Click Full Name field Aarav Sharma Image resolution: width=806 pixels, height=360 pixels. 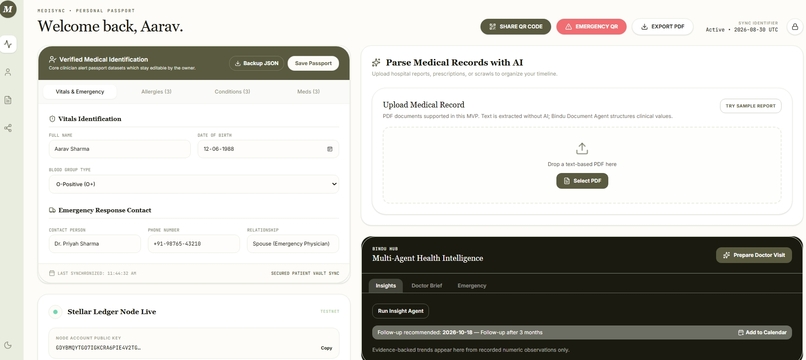119,149
